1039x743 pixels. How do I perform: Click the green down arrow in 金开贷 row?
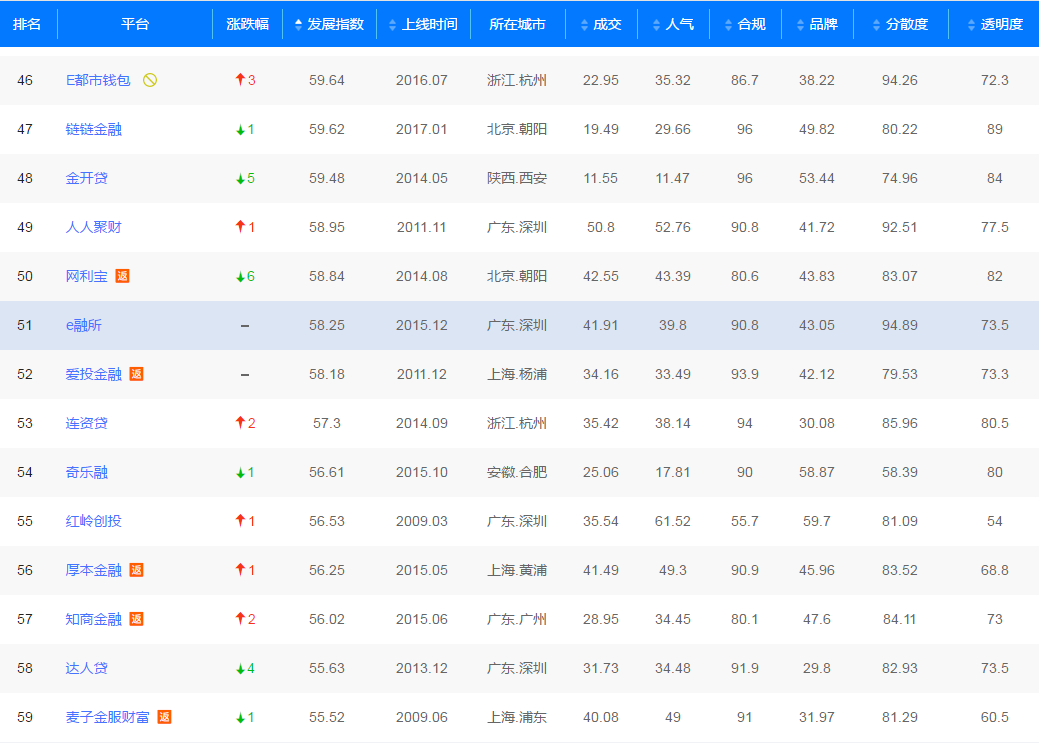click(x=240, y=179)
